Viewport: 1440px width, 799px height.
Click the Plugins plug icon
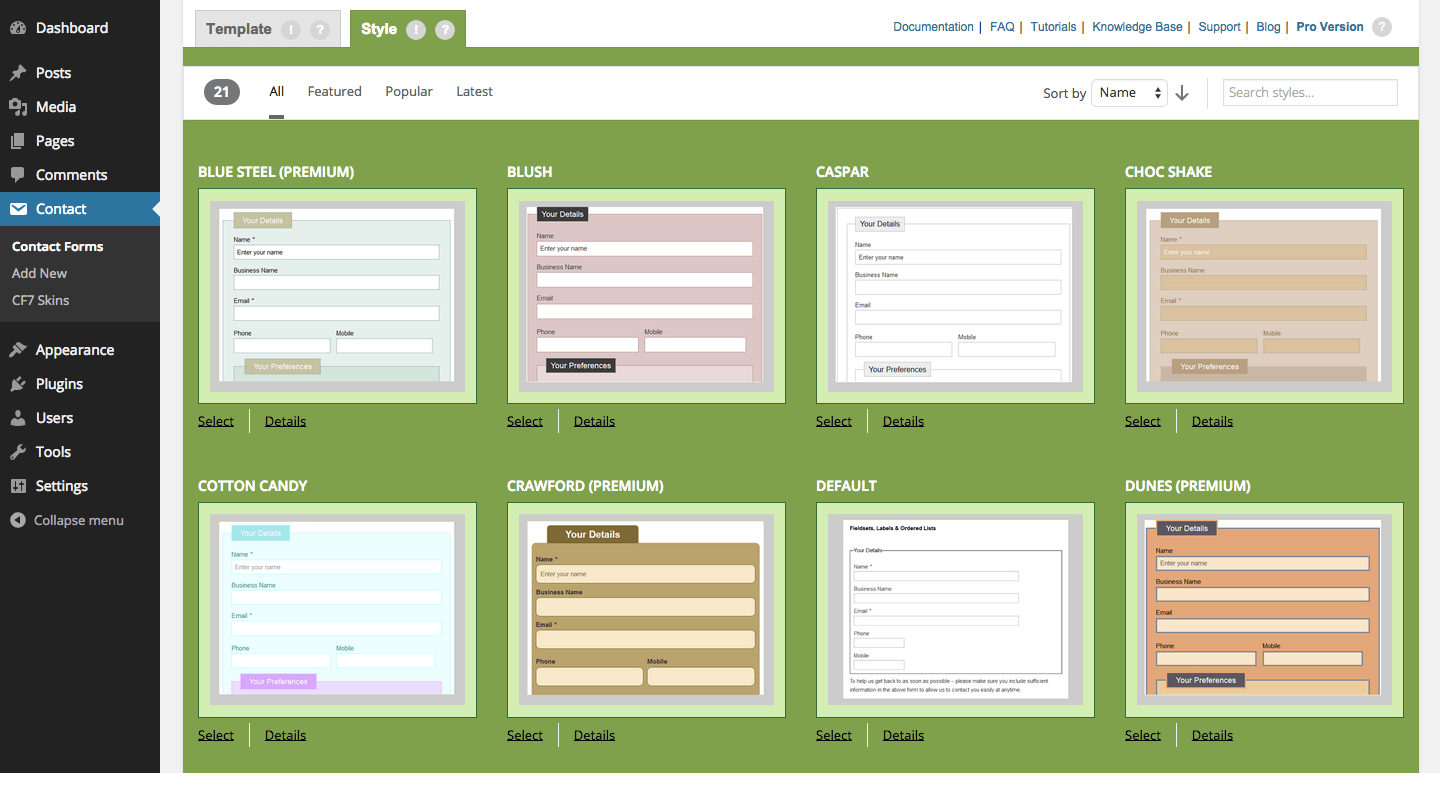click(x=18, y=384)
